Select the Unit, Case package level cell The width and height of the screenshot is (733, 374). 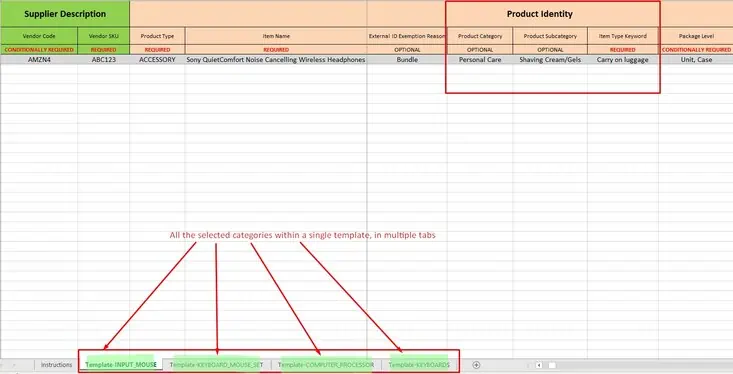[x=696, y=59]
